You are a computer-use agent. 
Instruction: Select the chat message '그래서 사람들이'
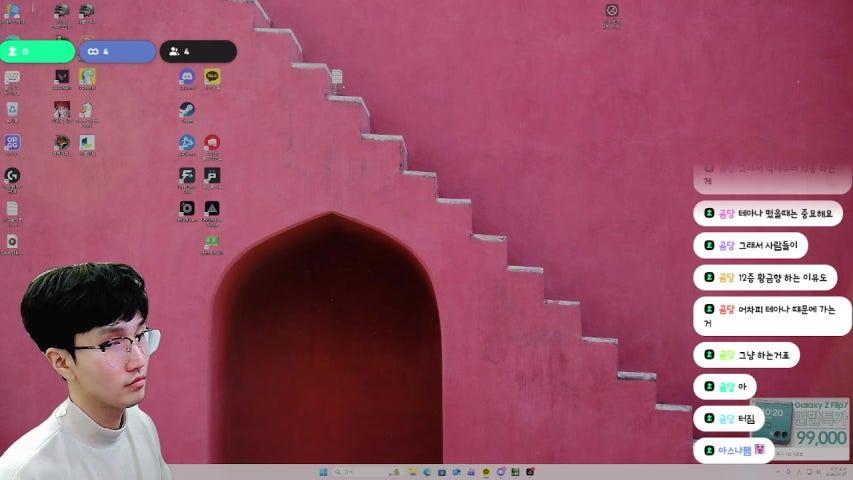coord(750,245)
